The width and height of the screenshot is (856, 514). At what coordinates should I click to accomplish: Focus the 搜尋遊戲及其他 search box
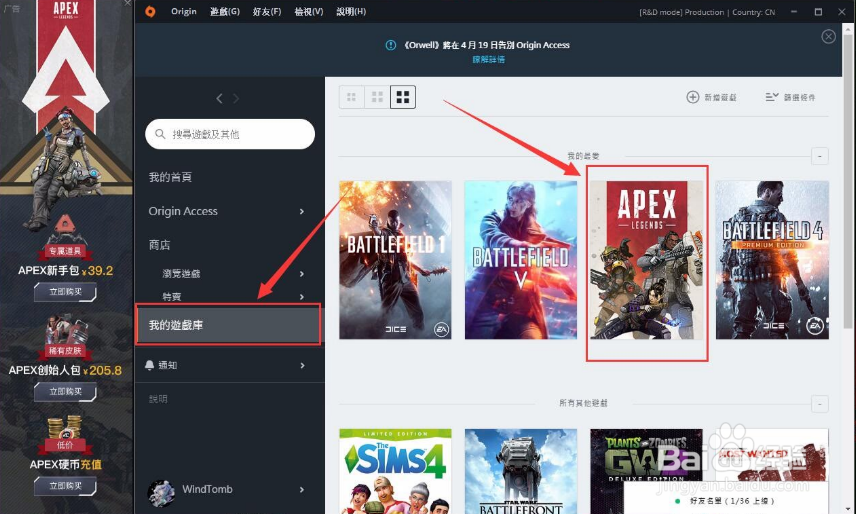[x=230, y=134]
